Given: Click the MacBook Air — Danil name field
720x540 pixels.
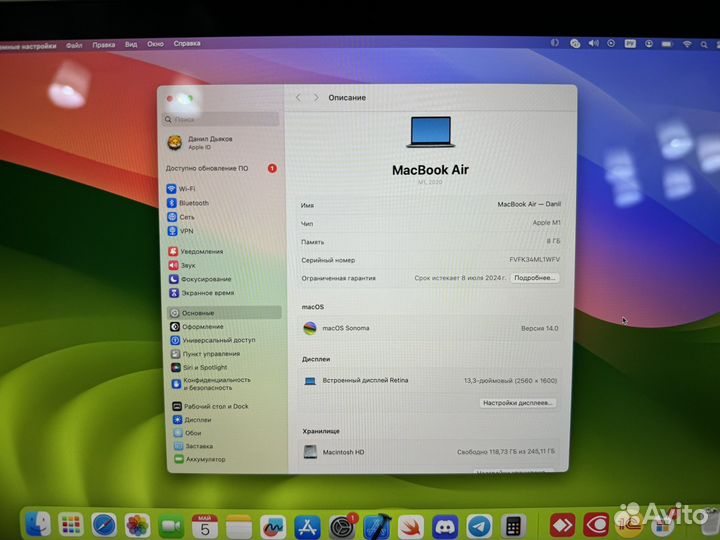Looking at the screenshot, I should coord(529,204).
